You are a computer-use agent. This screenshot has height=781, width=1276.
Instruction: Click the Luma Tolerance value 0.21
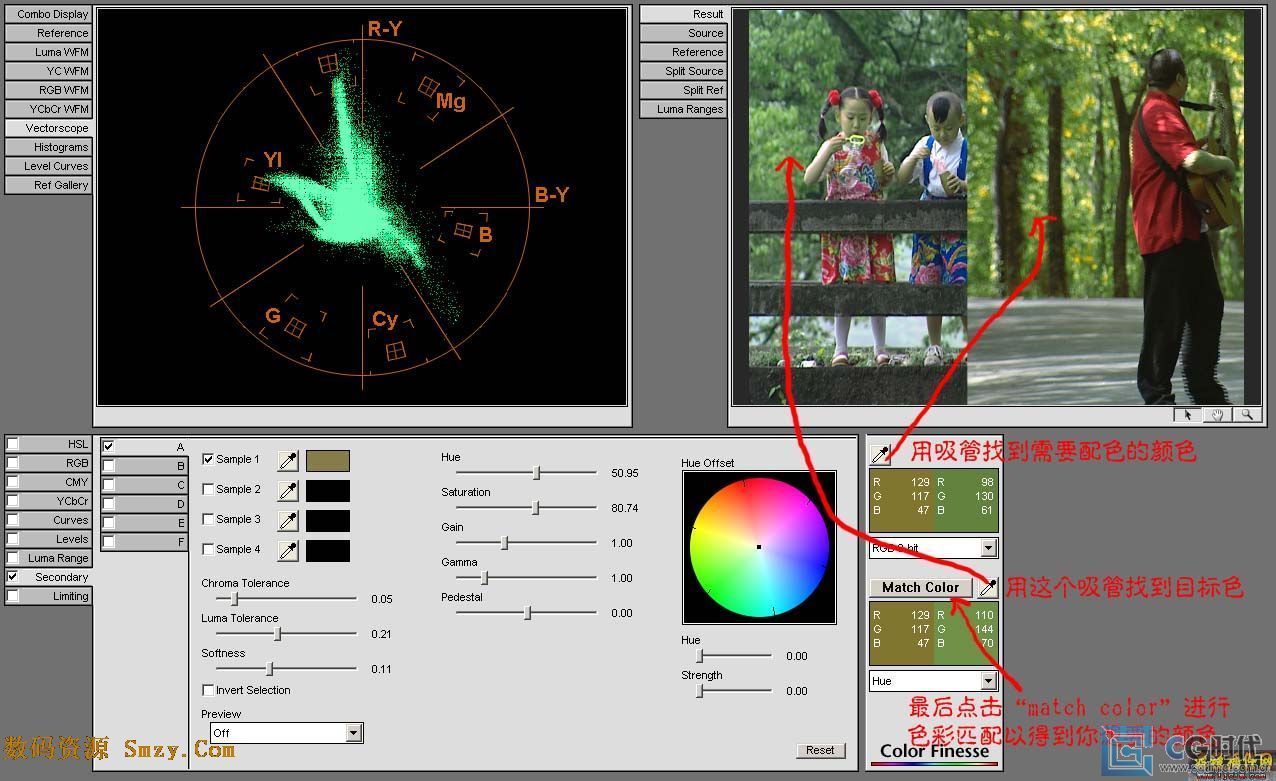[x=381, y=634]
